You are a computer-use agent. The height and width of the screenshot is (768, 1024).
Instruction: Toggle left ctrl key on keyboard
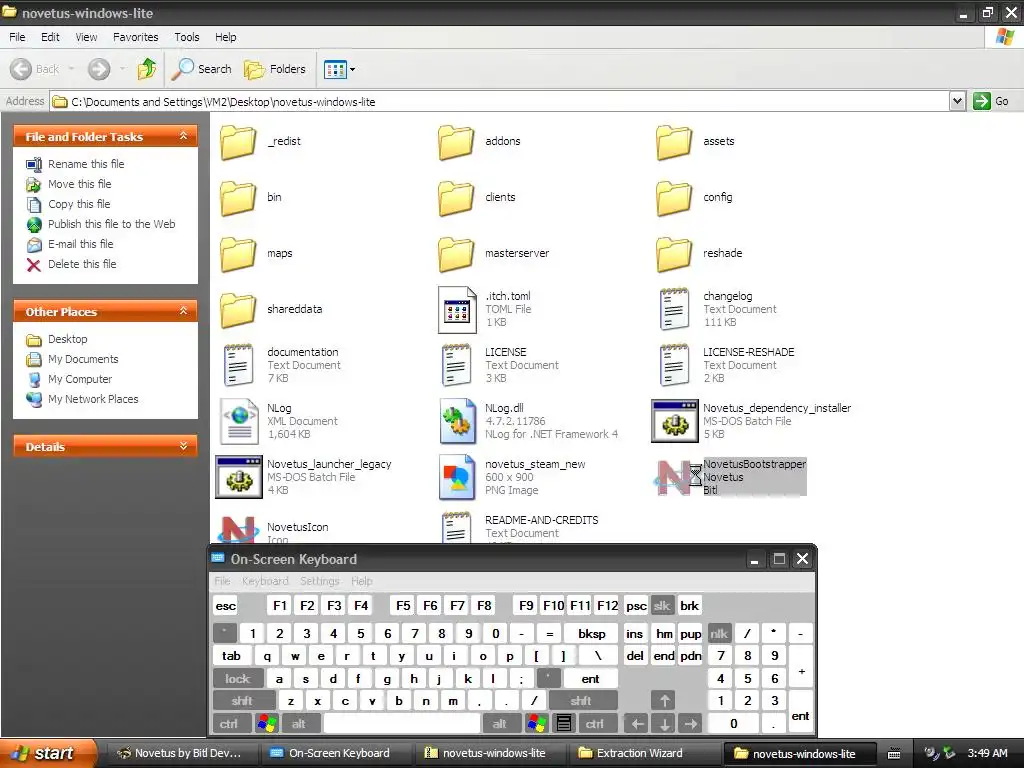(x=230, y=724)
